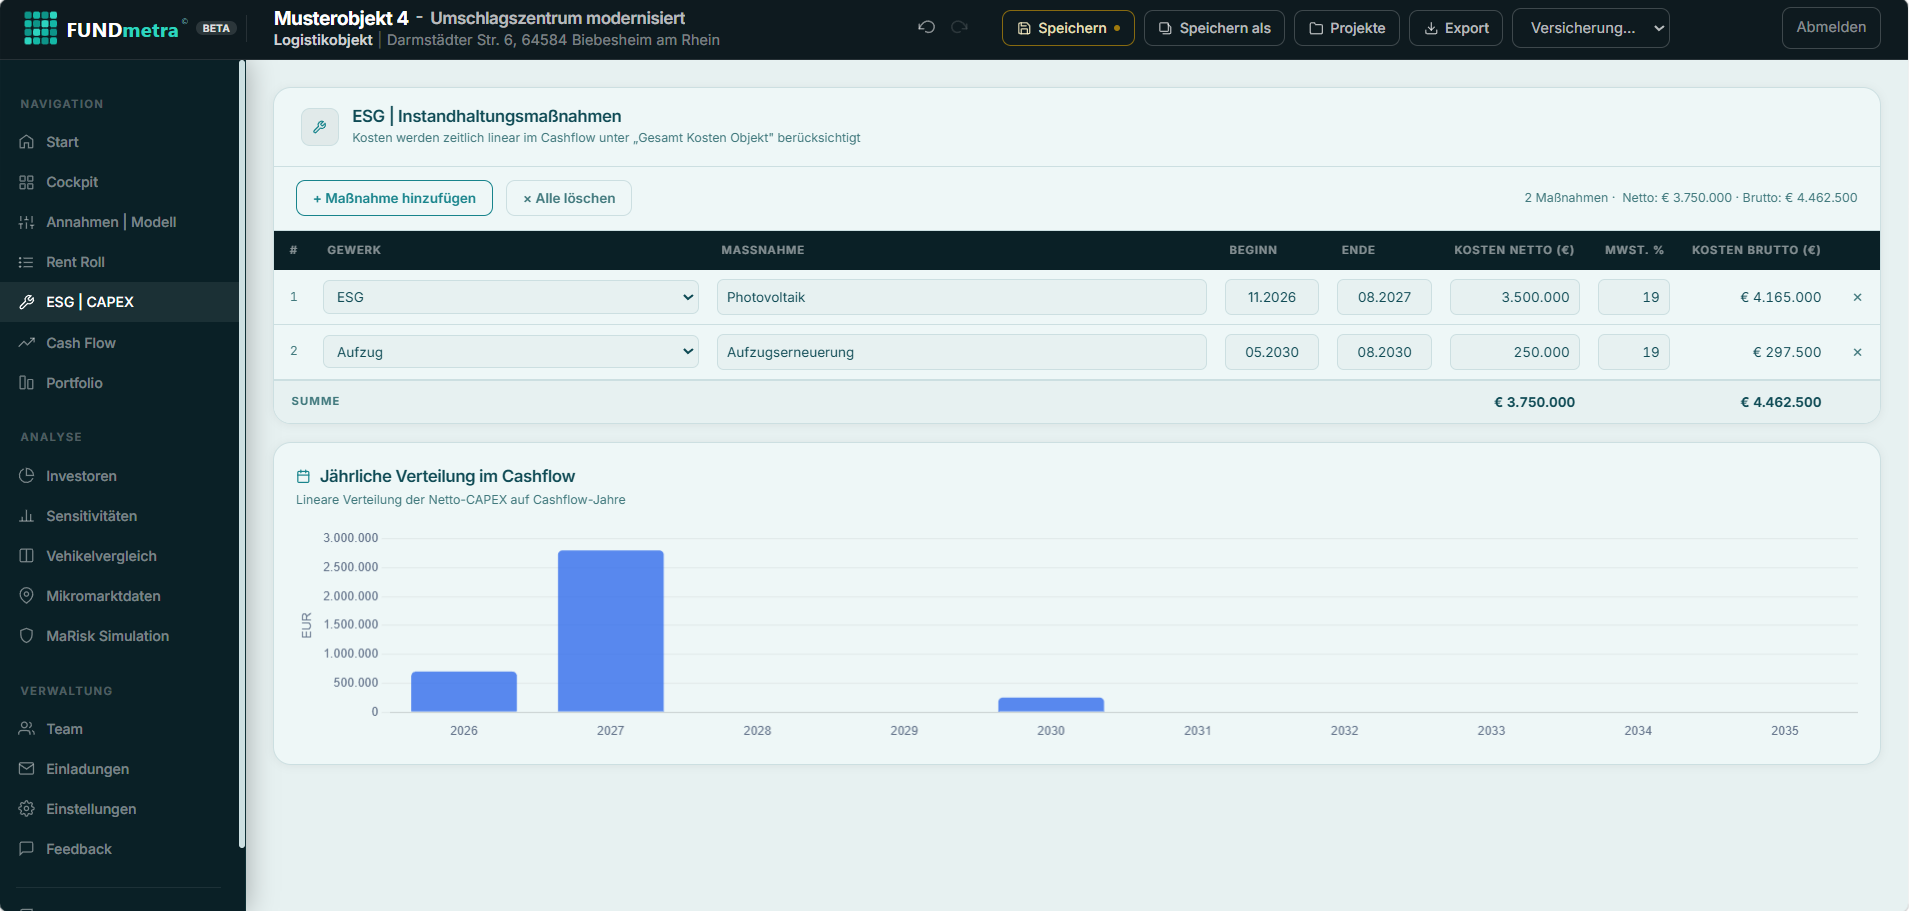Expand the Versicherung... dropdown in header

click(x=1591, y=28)
